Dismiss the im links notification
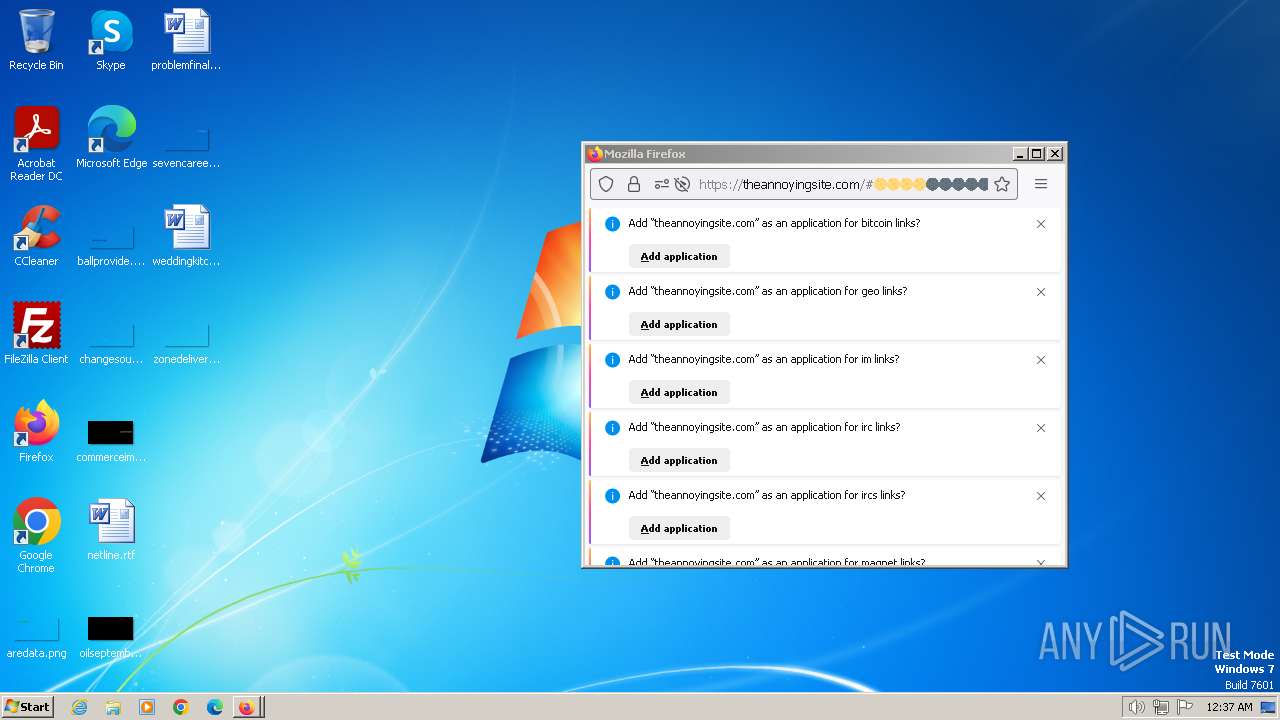The image size is (1280, 720). [1041, 360]
